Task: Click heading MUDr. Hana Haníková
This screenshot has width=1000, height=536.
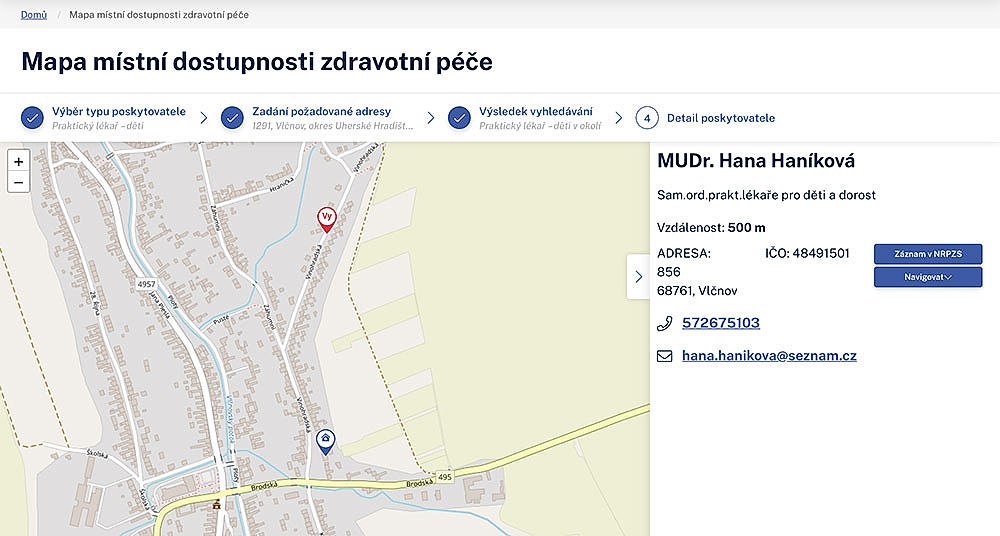Action: pyautogui.click(x=756, y=160)
